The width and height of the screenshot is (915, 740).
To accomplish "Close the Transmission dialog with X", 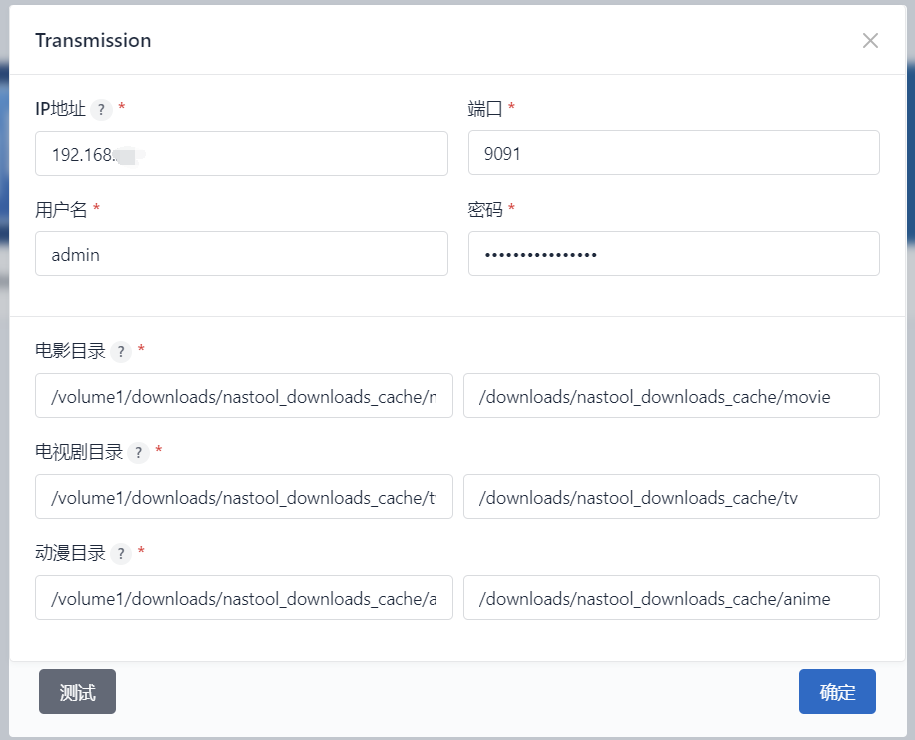I will tap(870, 40).
